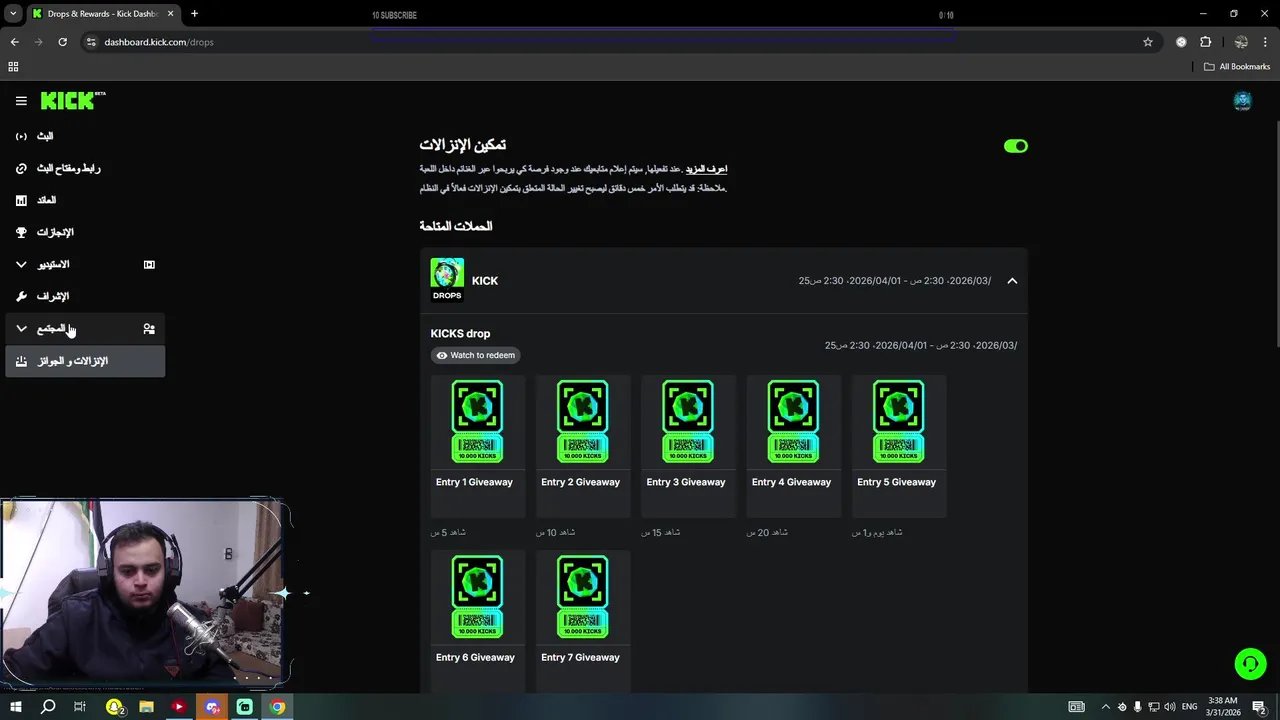Click the الحملات المتاحة heading

click(456, 226)
